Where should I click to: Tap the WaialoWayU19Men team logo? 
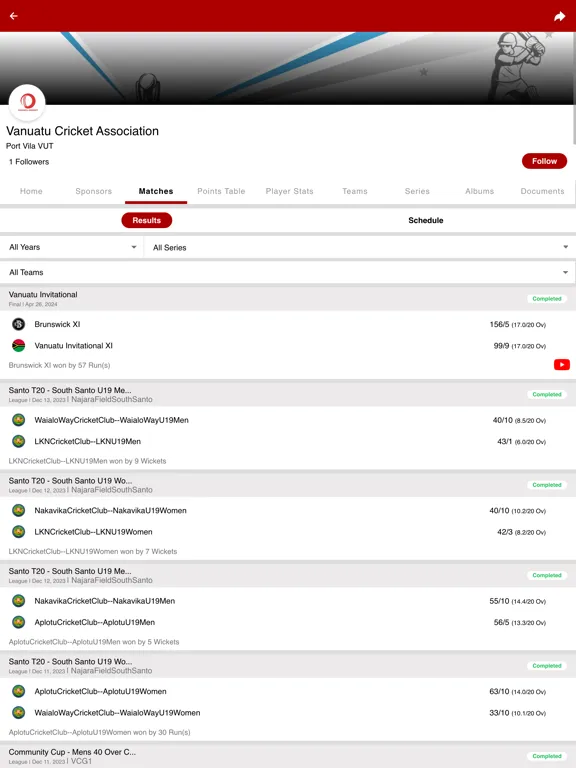pos(19,420)
